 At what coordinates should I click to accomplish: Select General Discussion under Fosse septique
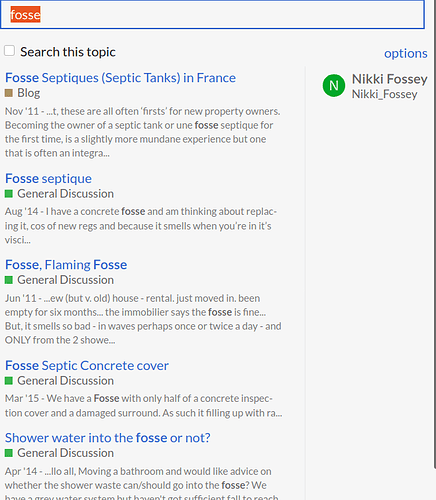click(65, 193)
